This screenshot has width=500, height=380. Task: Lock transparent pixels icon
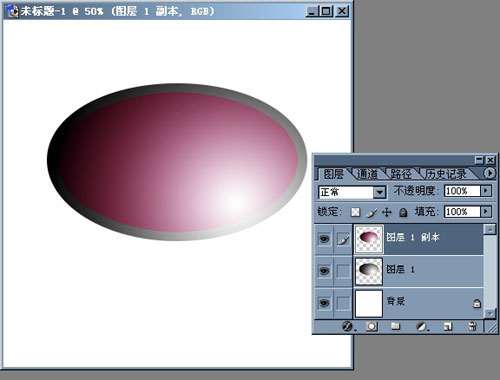pyautogui.click(x=356, y=212)
